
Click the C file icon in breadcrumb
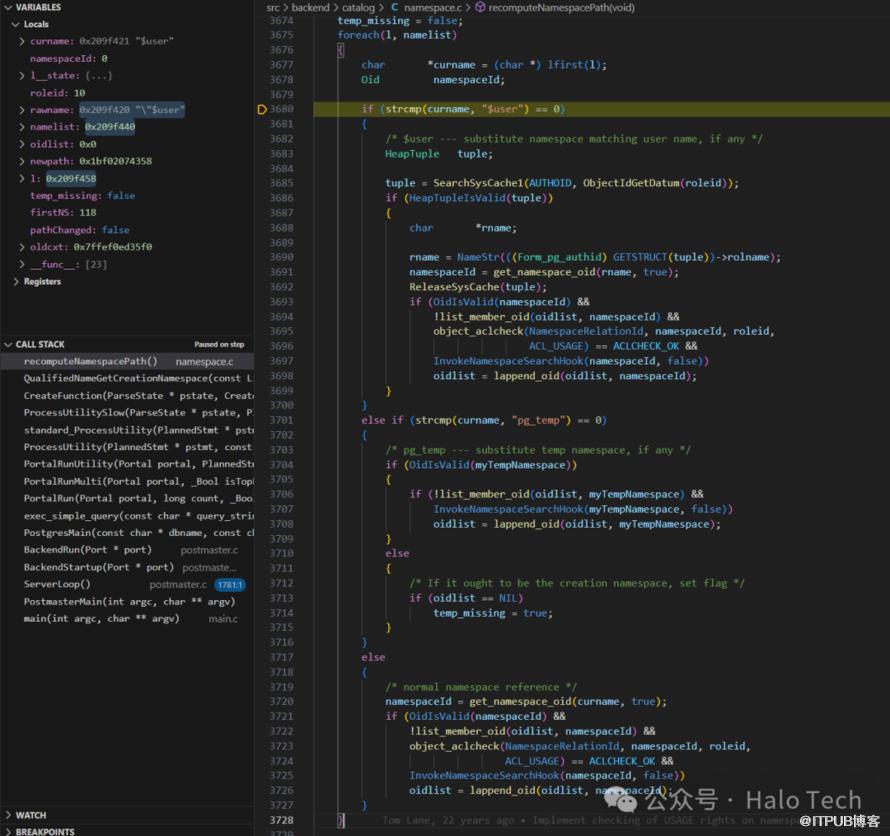pos(394,7)
